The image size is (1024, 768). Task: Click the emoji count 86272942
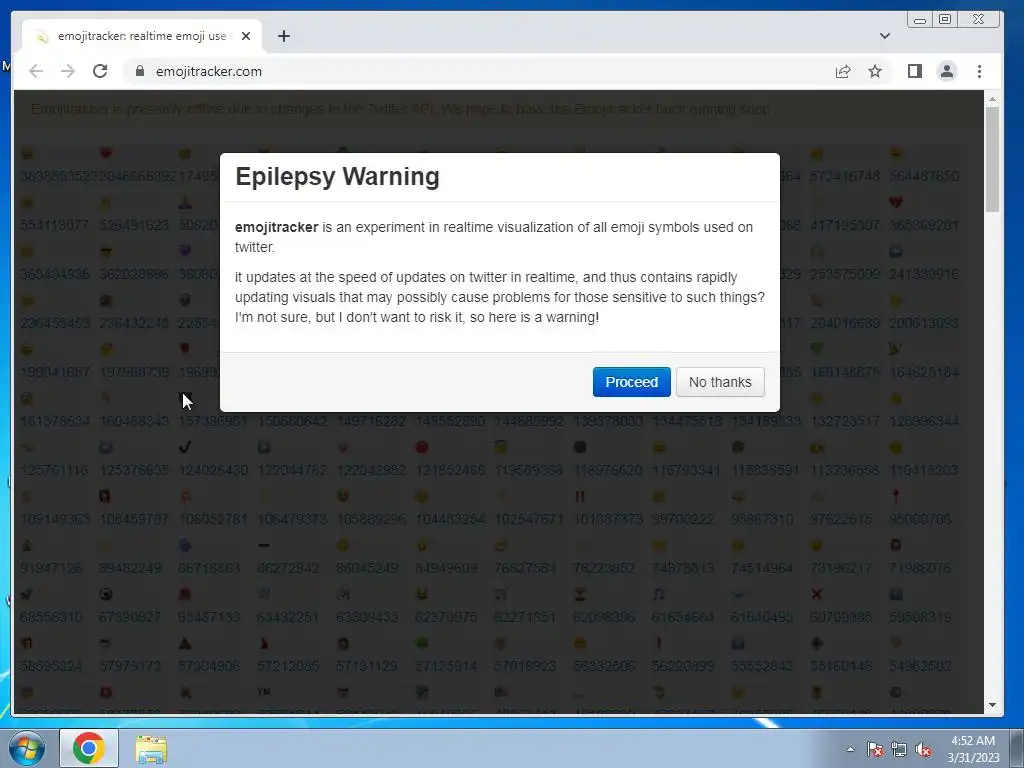[x=288, y=568]
